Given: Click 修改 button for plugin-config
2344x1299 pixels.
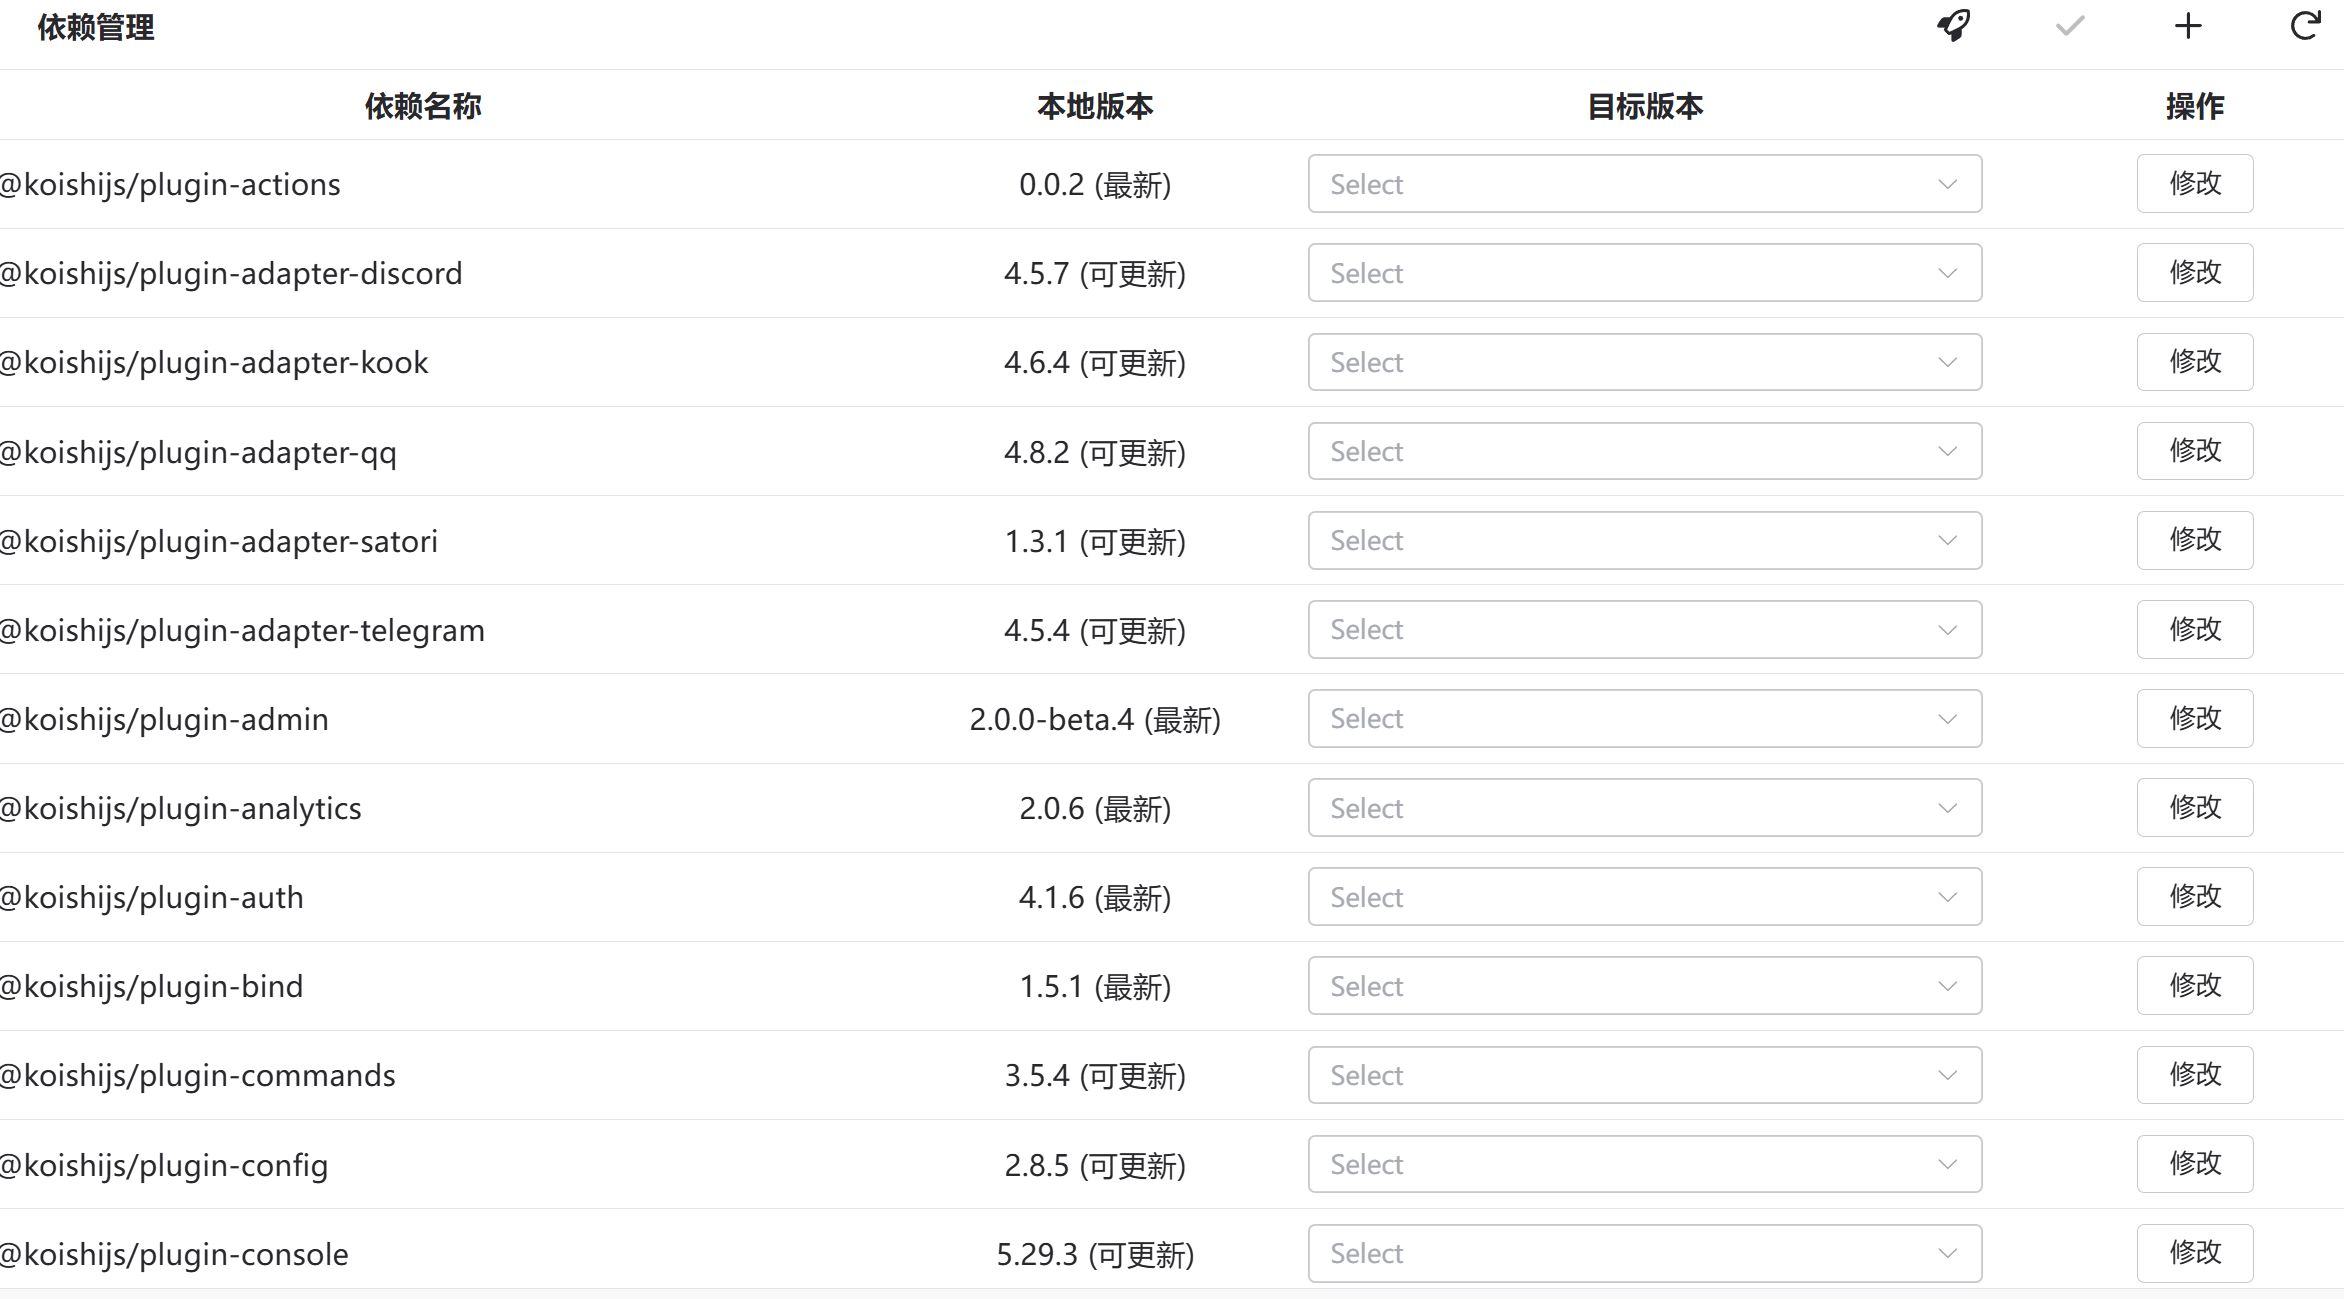Looking at the screenshot, I should [2195, 1165].
